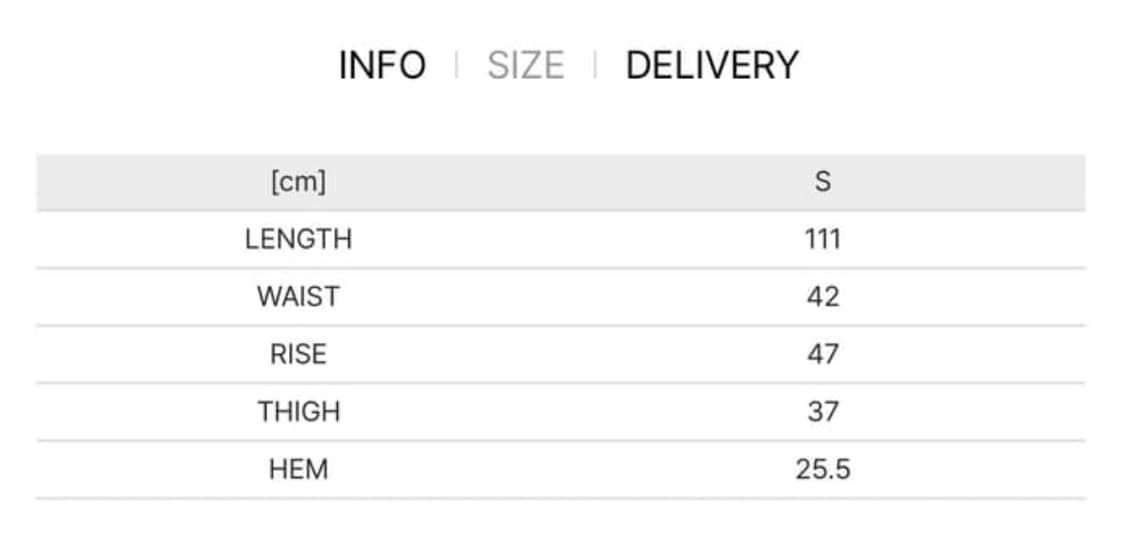Click the rise value 47
Image resolution: width=1125 pixels, height=535 pixels.
coord(822,354)
